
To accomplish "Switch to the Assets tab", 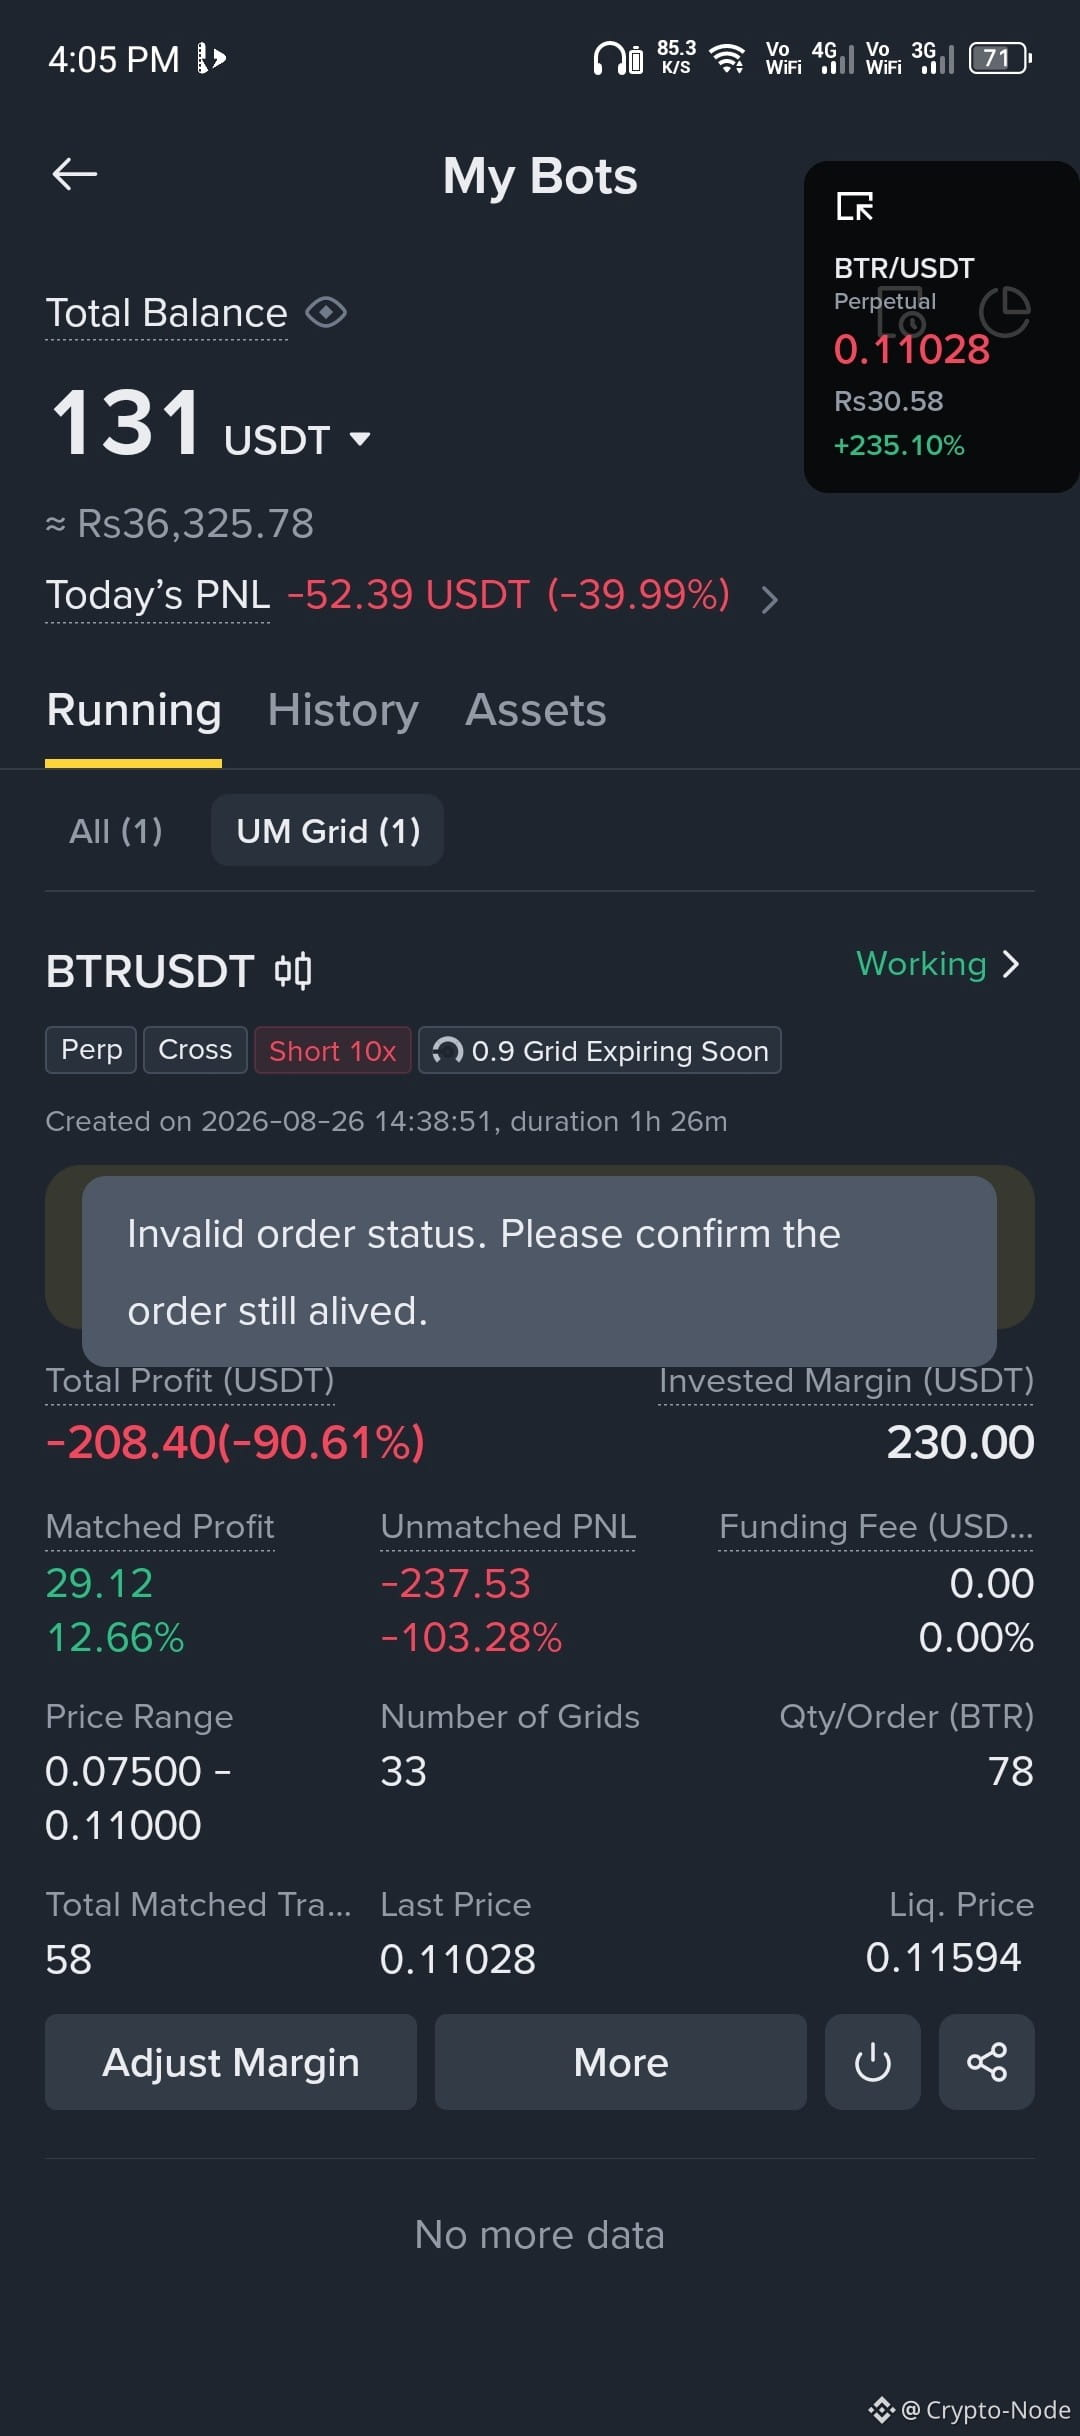I will point(536,710).
